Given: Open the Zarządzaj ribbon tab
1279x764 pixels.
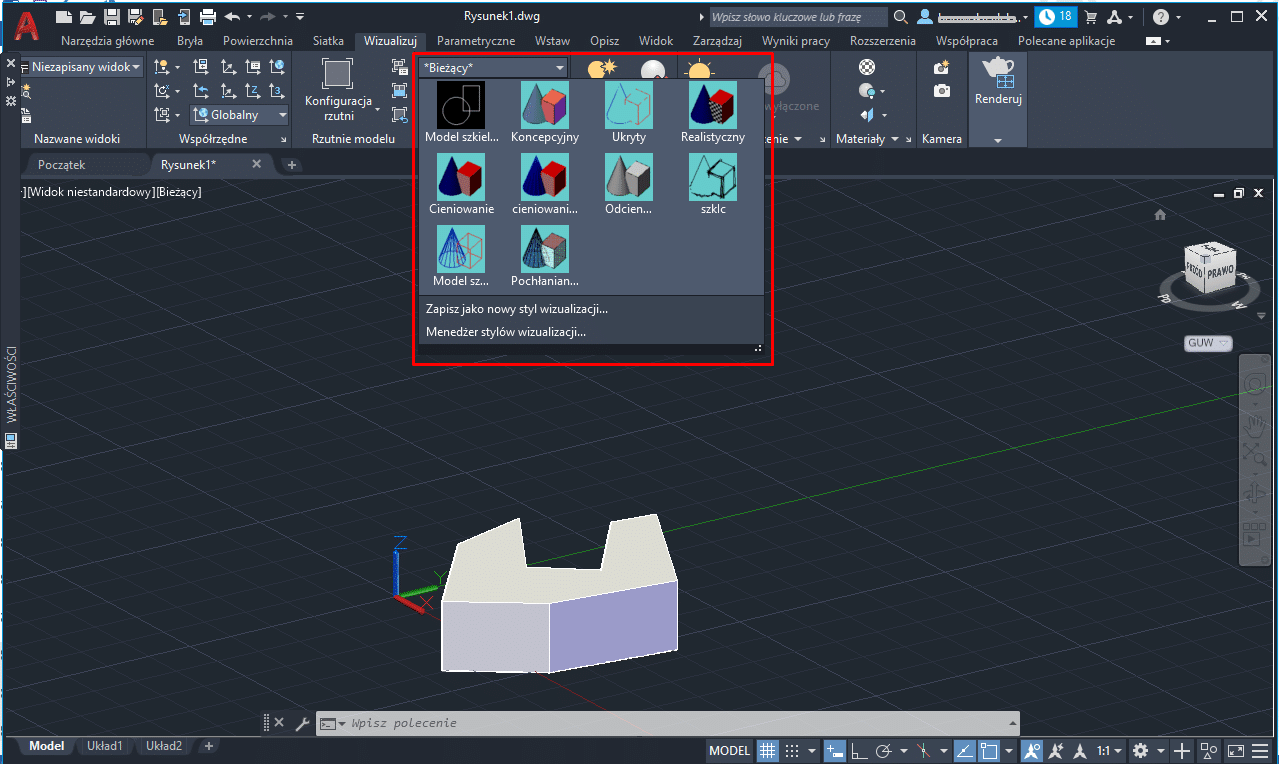Looking at the screenshot, I should tap(717, 41).
